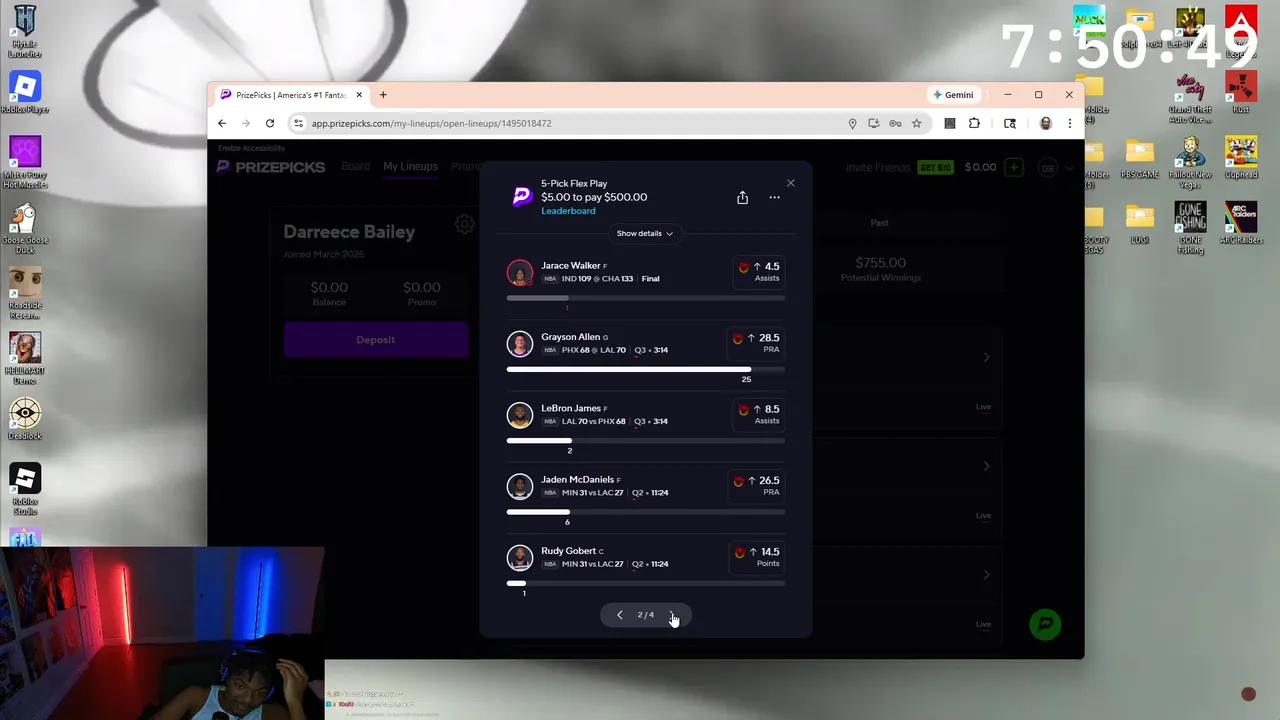1280x720 pixels.
Task: Open site information icon in address bar
Action: click(x=297, y=123)
